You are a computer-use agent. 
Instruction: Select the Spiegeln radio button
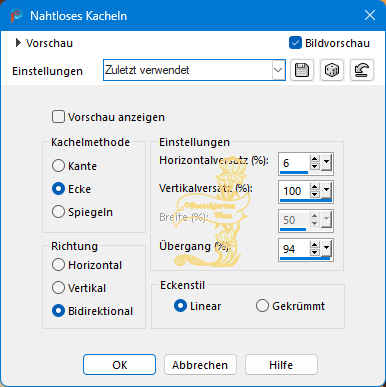coord(58,212)
